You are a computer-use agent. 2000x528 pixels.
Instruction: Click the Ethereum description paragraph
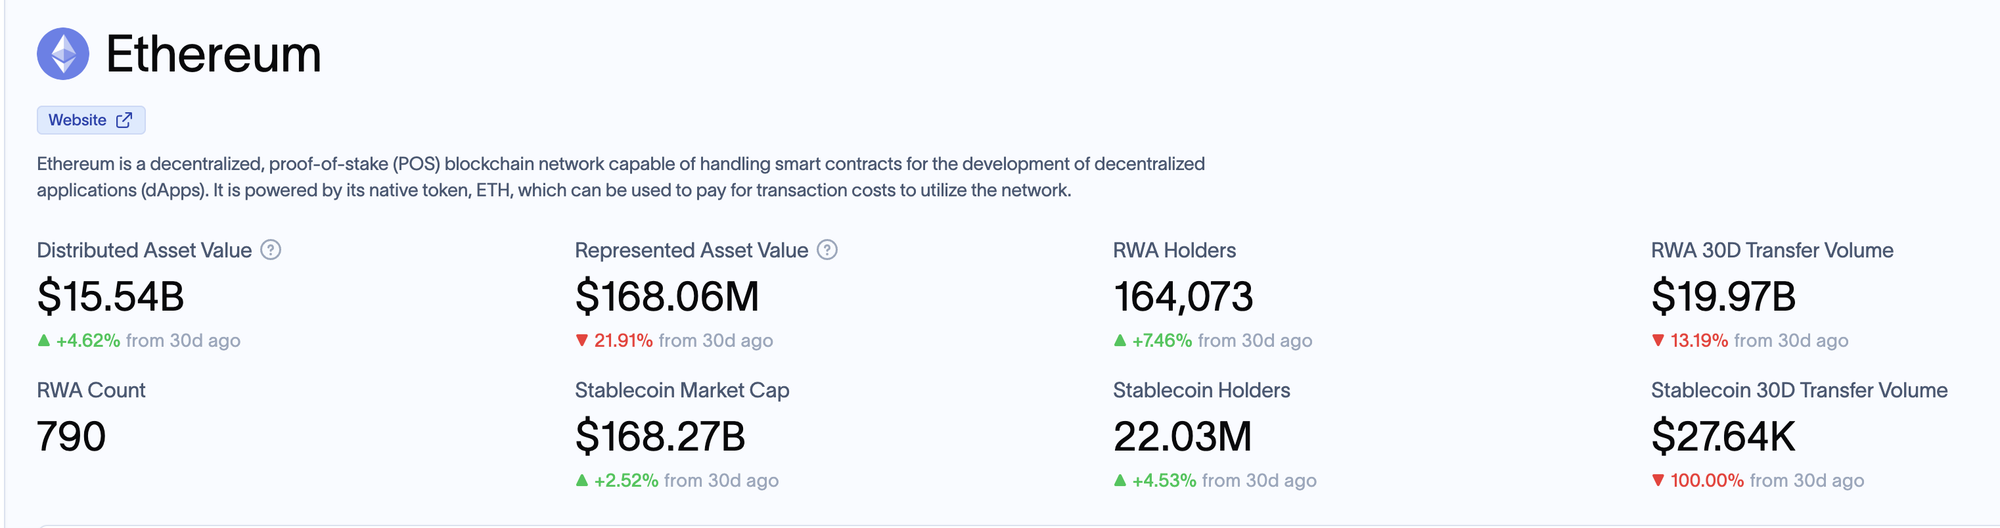click(621, 177)
